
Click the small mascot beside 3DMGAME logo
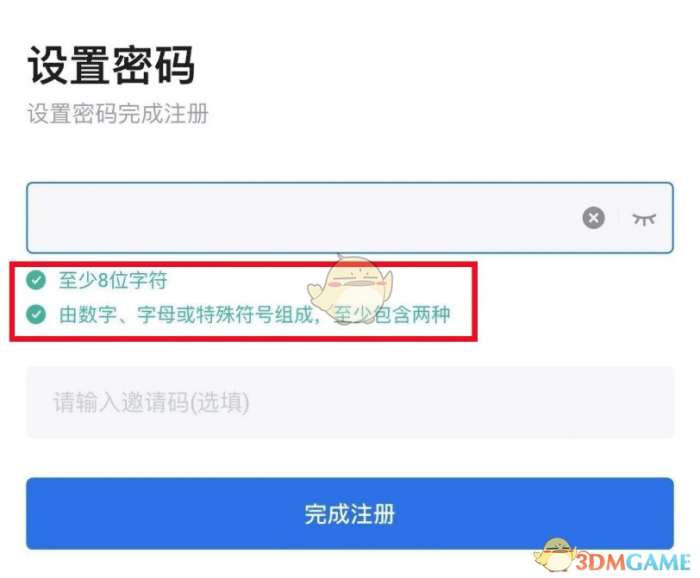point(555,555)
